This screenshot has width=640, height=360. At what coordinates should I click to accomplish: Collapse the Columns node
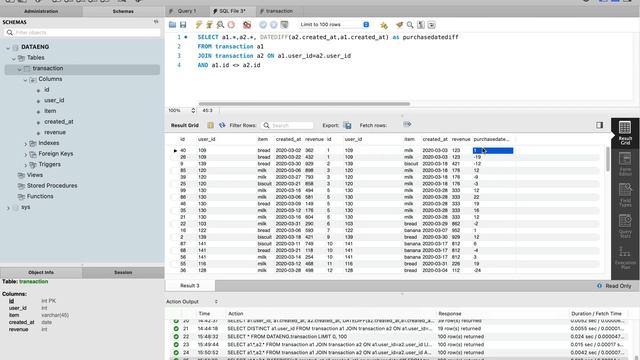25,80
